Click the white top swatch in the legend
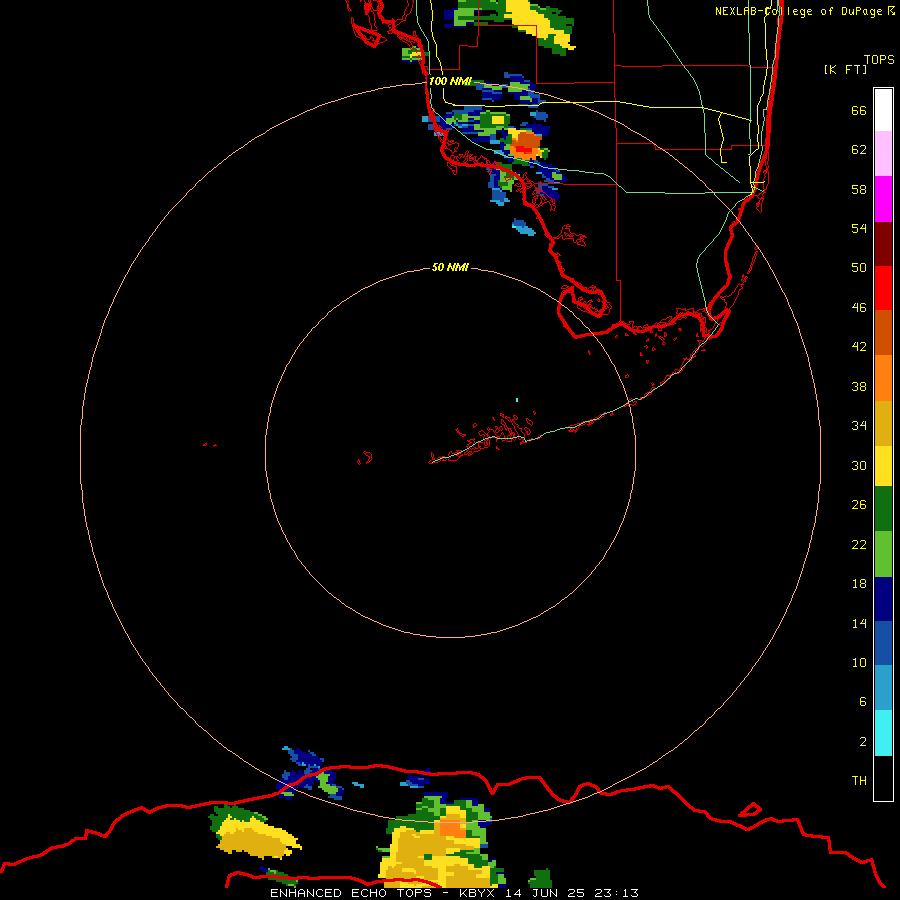This screenshot has height=900, width=900. coord(883,110)
